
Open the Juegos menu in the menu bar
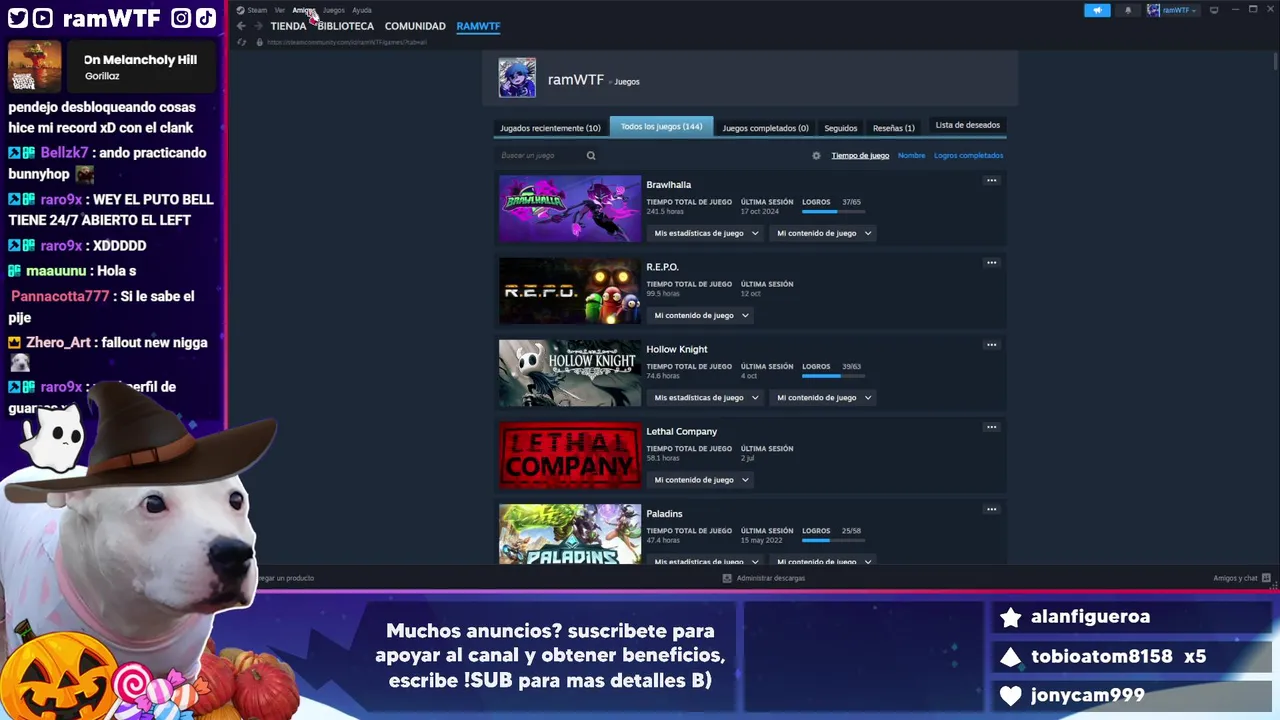click(x=334, y=10)
